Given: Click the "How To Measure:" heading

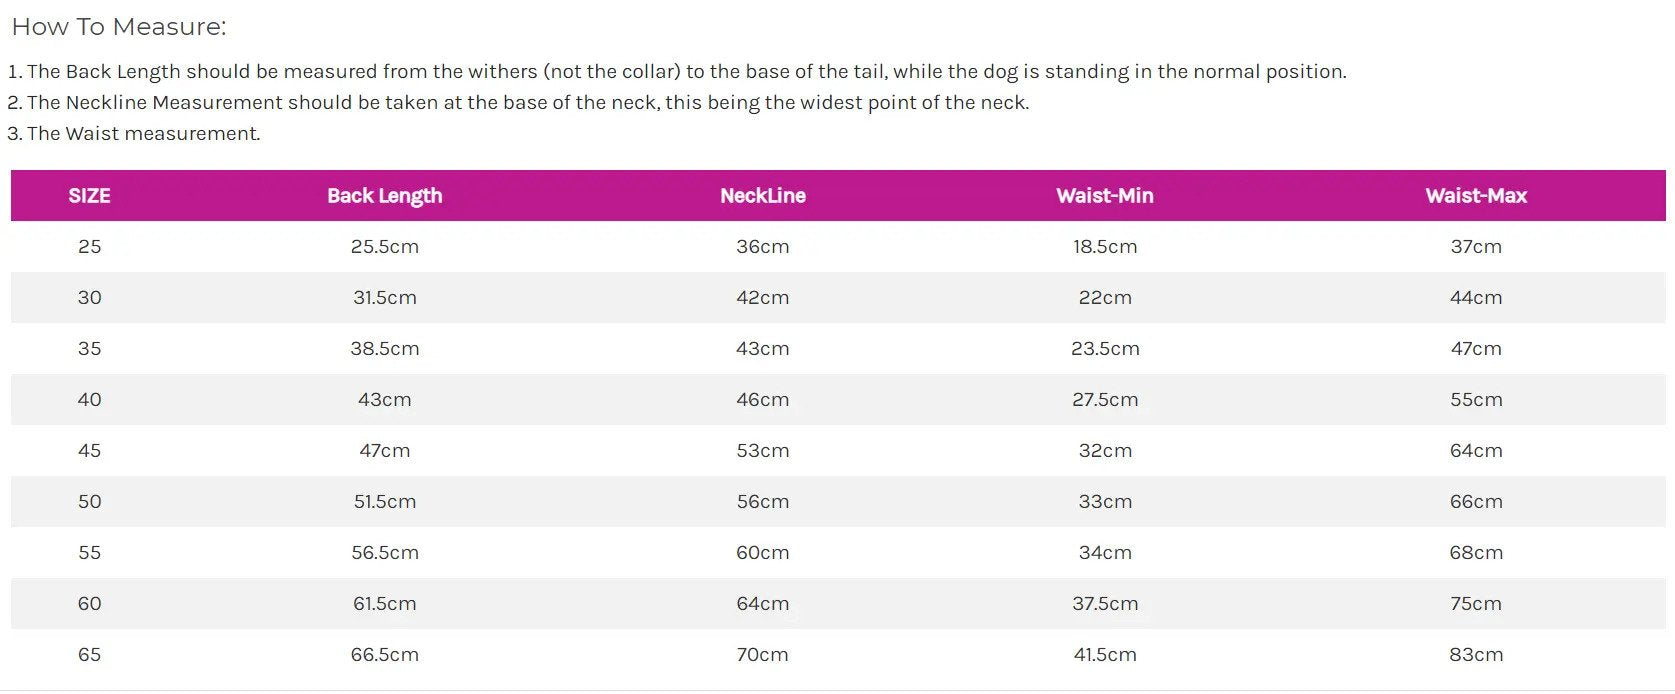Looking at the screenshot, I should click(x=119, y=27).
